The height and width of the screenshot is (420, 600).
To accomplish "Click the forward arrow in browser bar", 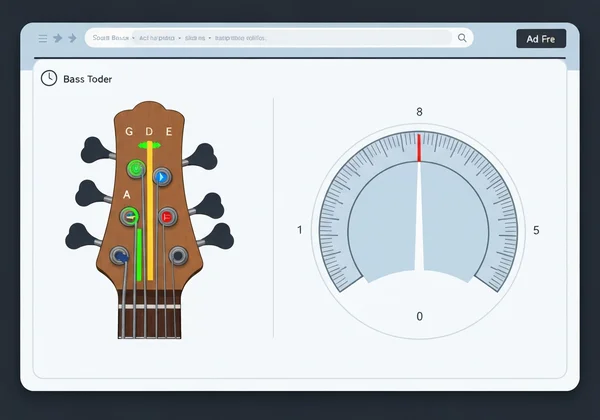I will (x=72, y=38).
